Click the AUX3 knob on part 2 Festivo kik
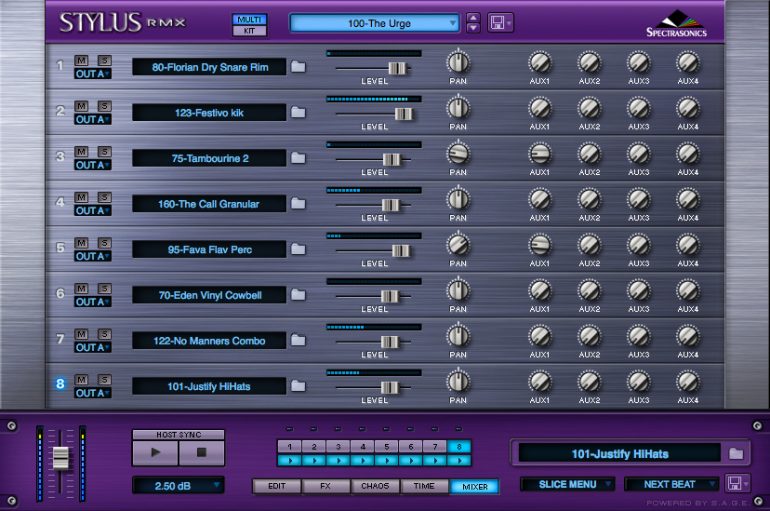770x511 pixels. (x=638, y=108)
